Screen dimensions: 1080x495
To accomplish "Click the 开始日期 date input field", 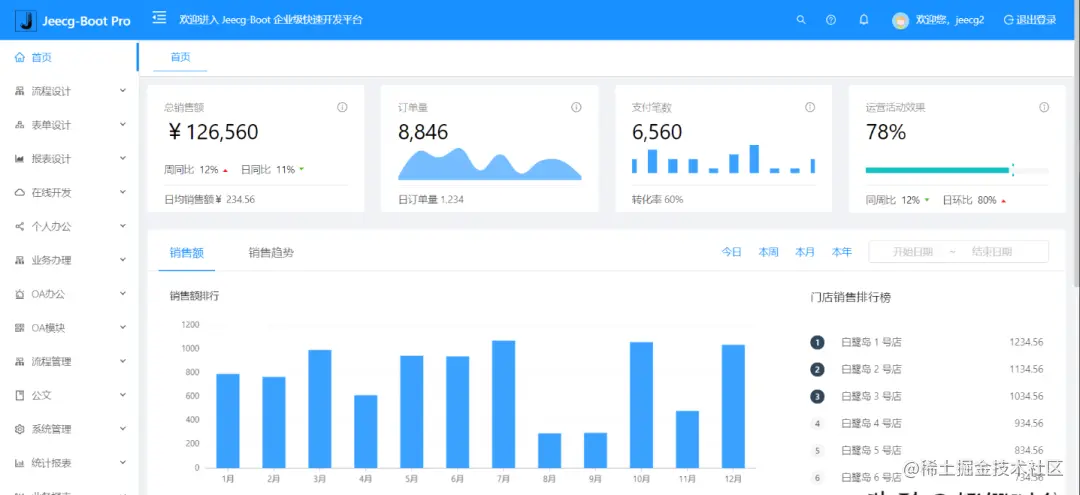I will pyautogui.click(x=913, y=252).
